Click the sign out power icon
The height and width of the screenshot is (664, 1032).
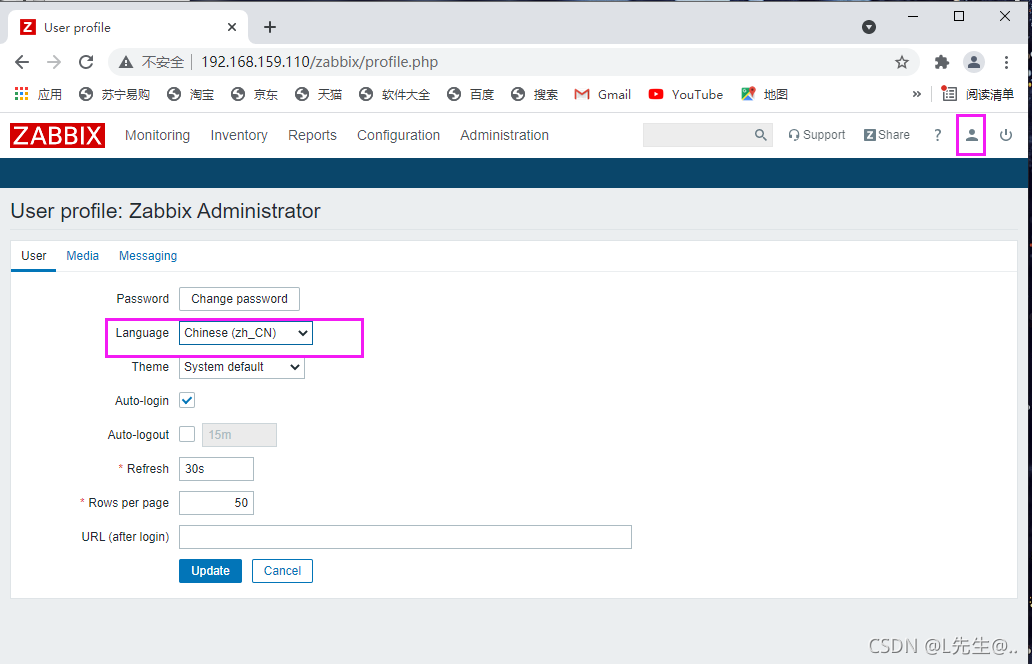coord(1006,135)
